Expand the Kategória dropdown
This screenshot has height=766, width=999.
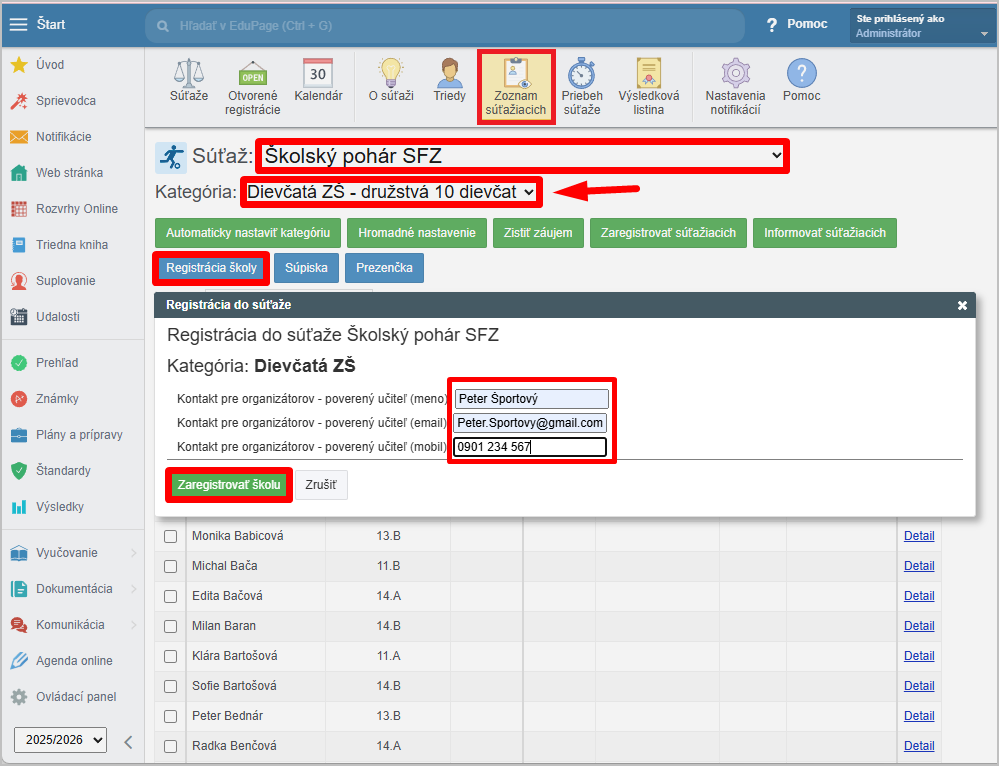391,191
